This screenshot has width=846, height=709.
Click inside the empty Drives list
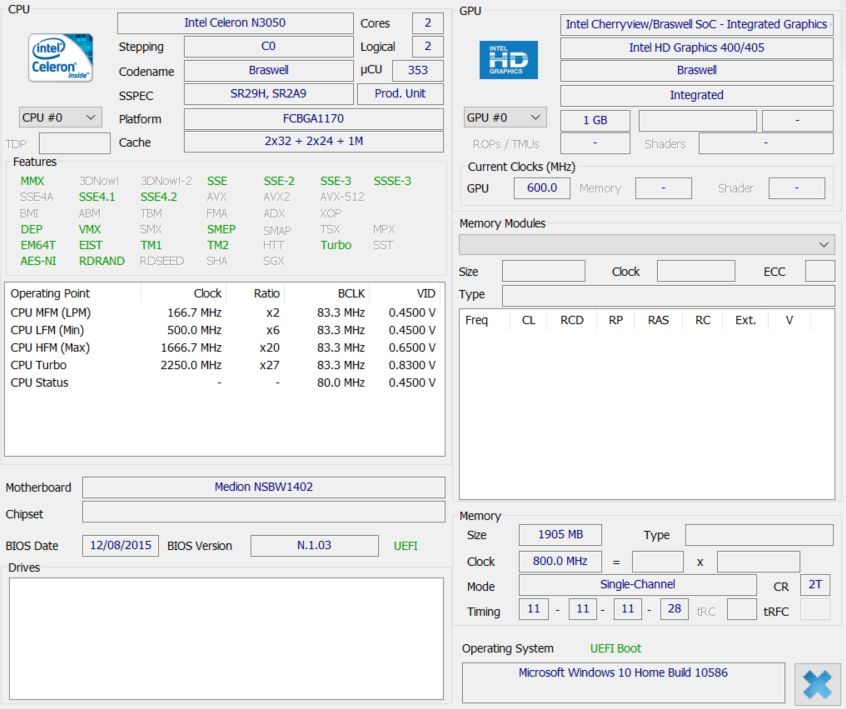226,638
